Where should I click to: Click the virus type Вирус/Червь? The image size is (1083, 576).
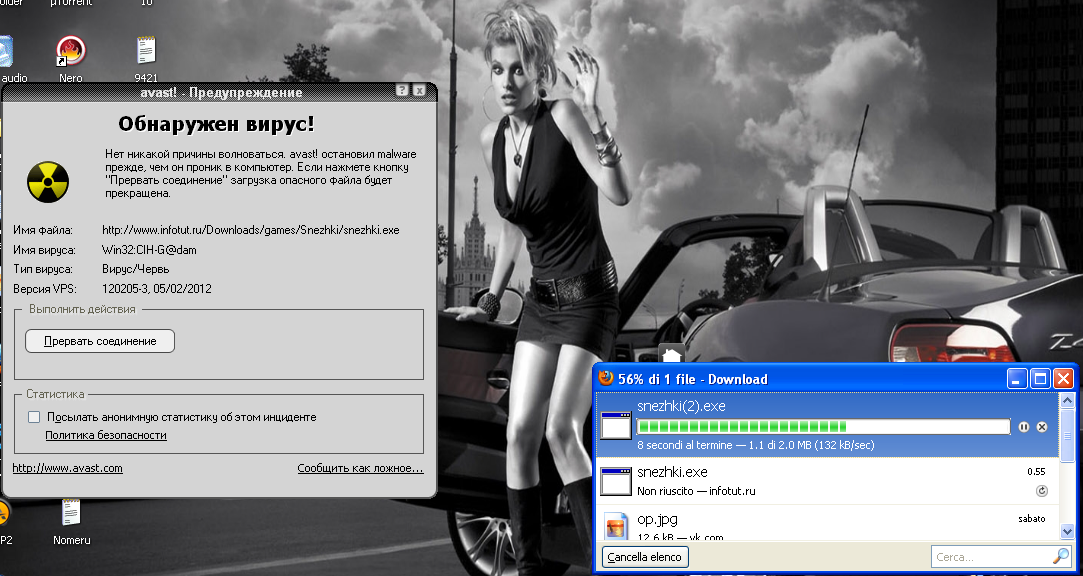click(135, 269)
